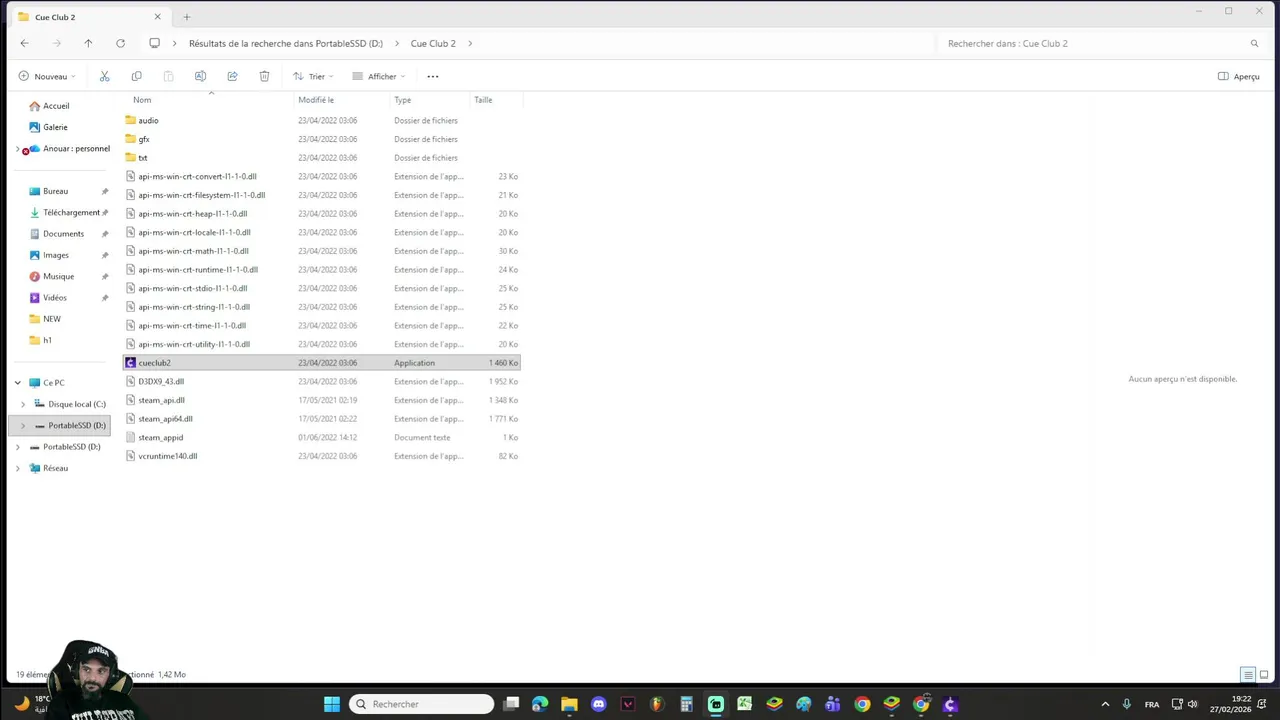Click the Copy icon in the toolbar
Screen dimensions: 1280x720
click(136, 76)
